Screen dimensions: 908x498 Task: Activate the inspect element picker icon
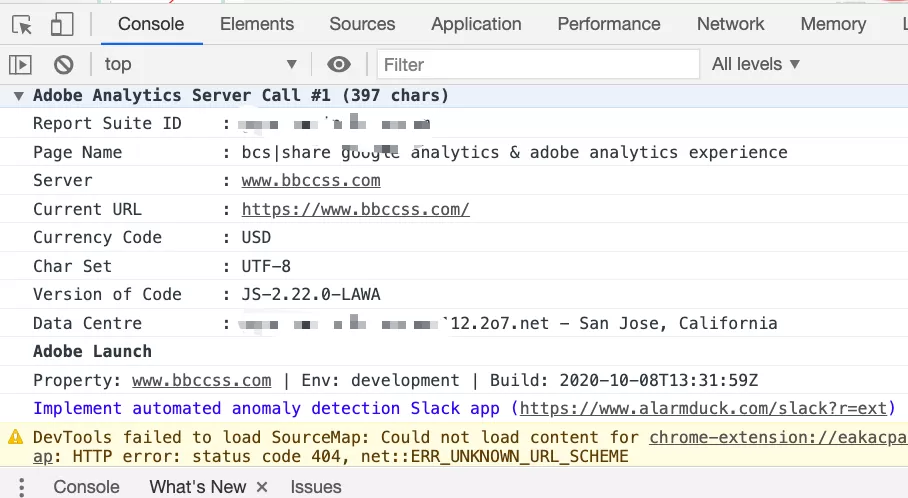point(22,25)
